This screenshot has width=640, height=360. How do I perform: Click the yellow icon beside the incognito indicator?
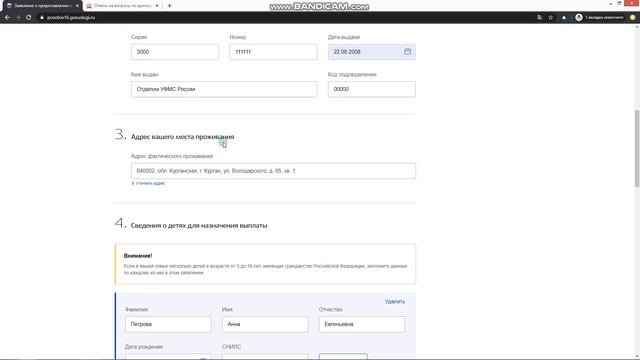point(633,18)
